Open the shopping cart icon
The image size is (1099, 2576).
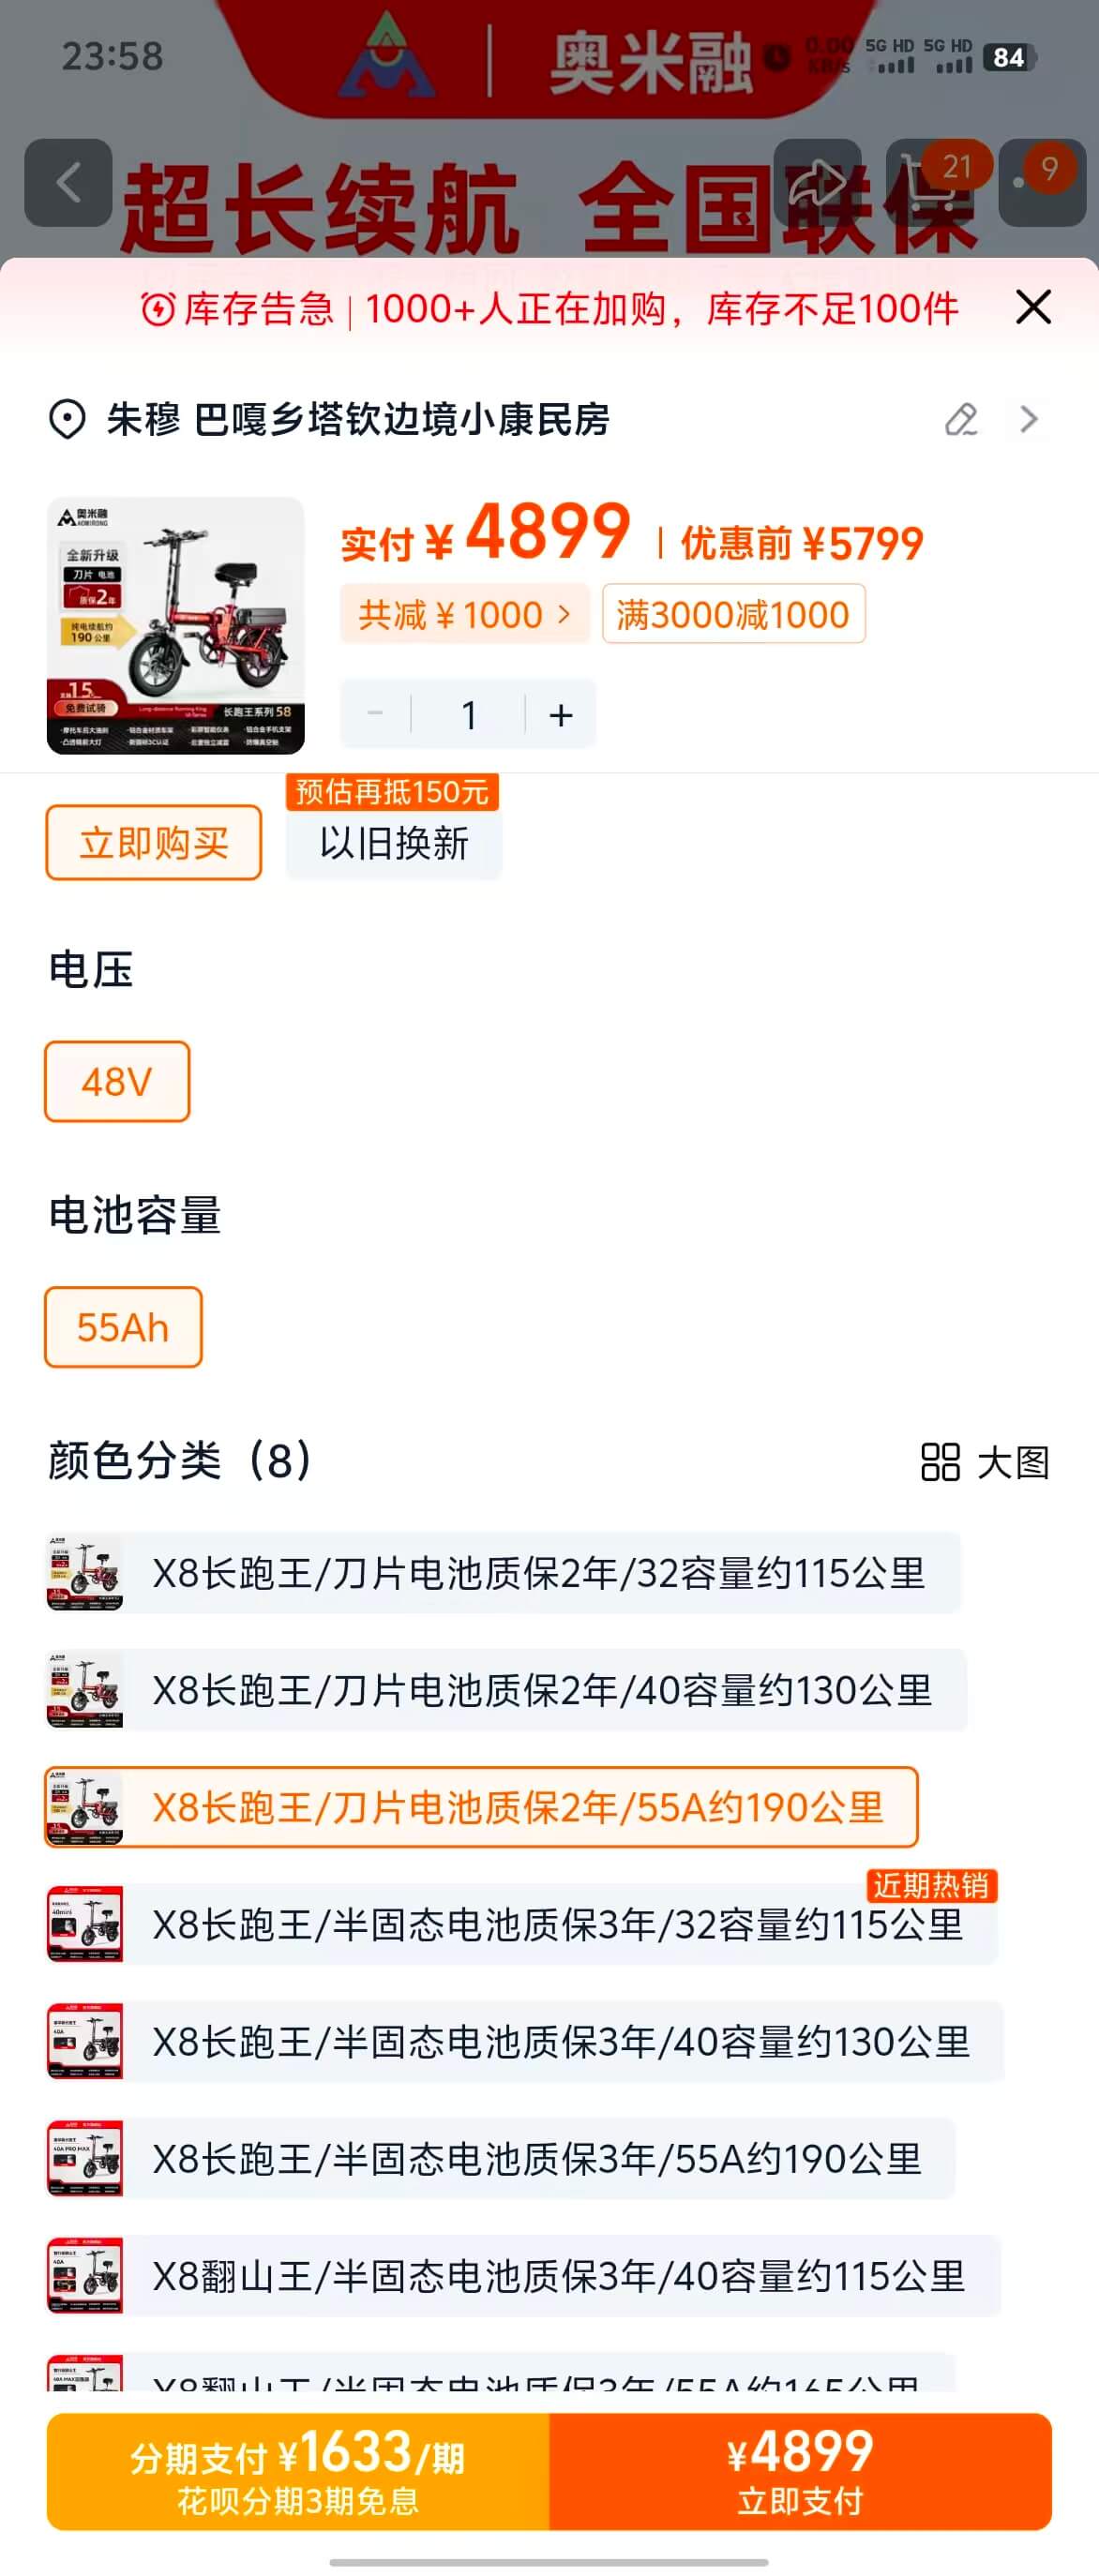(929, 183)
